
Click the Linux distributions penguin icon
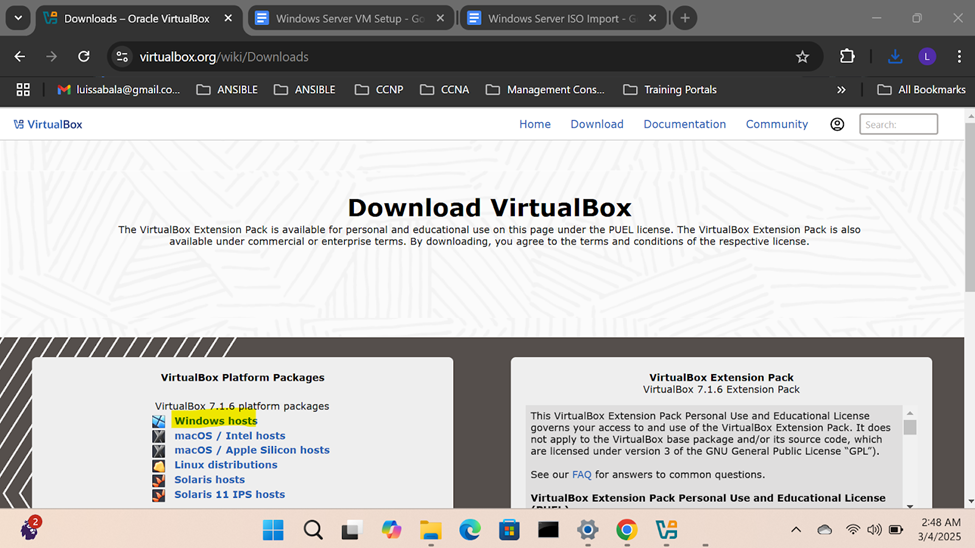coord(159,465)
